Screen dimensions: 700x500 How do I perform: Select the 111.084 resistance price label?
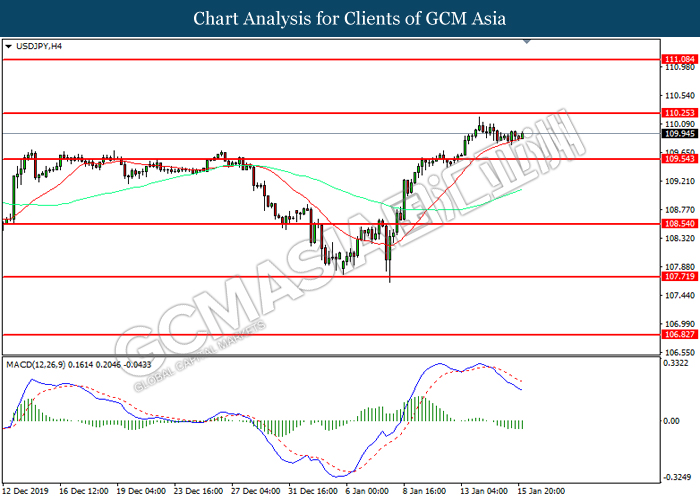tap(680, 59)
